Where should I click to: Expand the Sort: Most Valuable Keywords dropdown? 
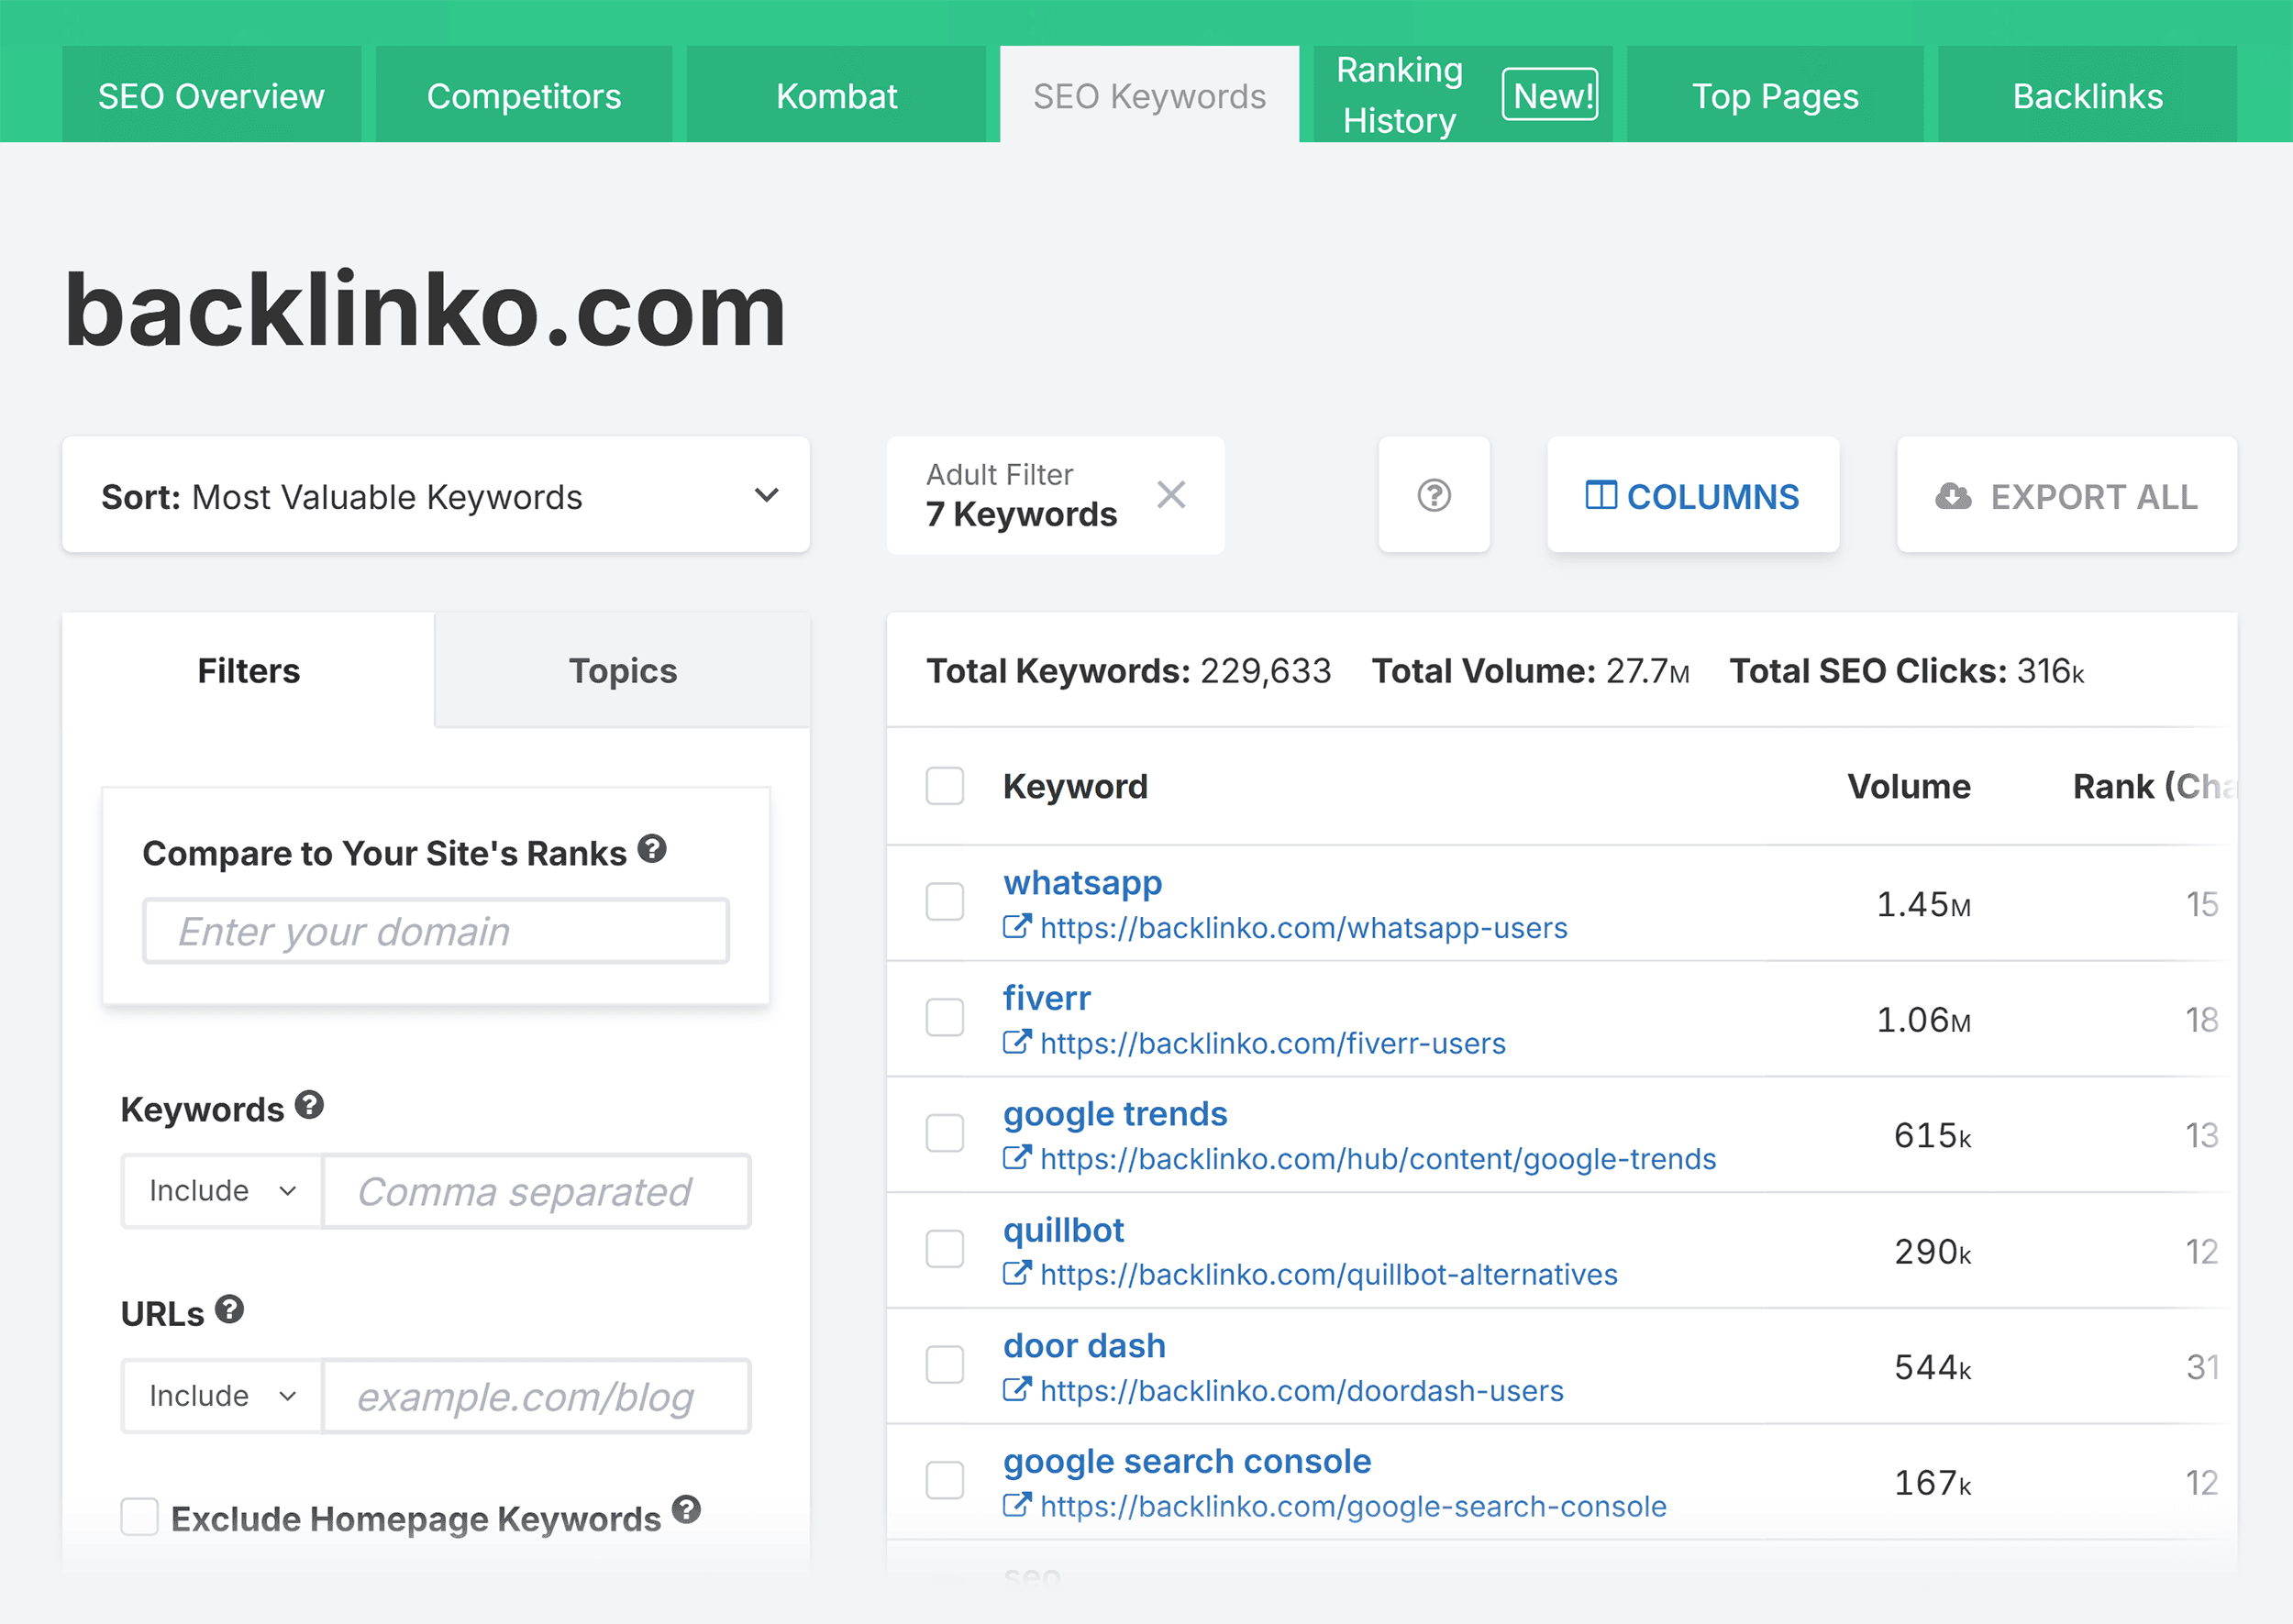point(436,495)
